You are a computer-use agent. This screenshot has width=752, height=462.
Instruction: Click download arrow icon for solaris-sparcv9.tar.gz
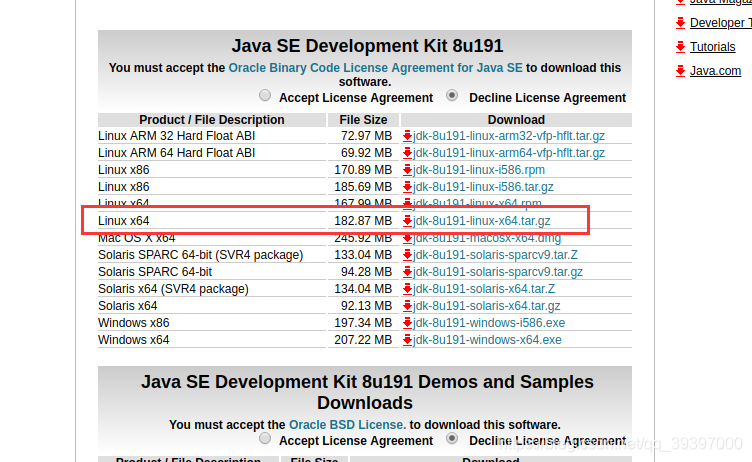pos(407,272)
